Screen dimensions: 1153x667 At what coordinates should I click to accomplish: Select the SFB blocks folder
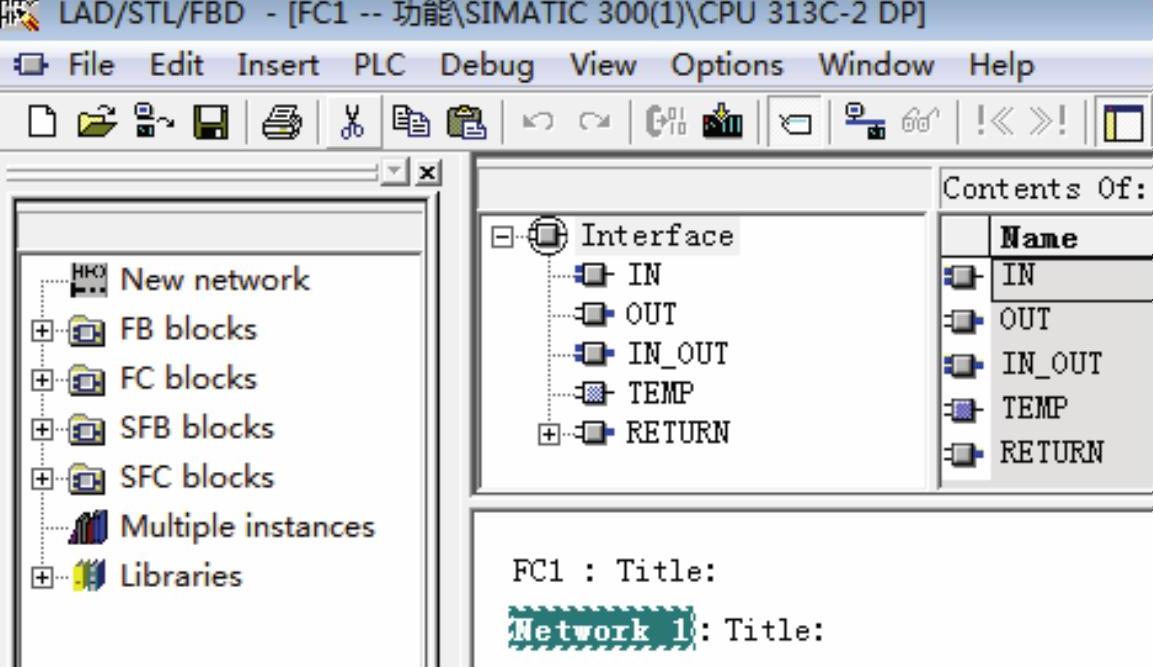196,427
